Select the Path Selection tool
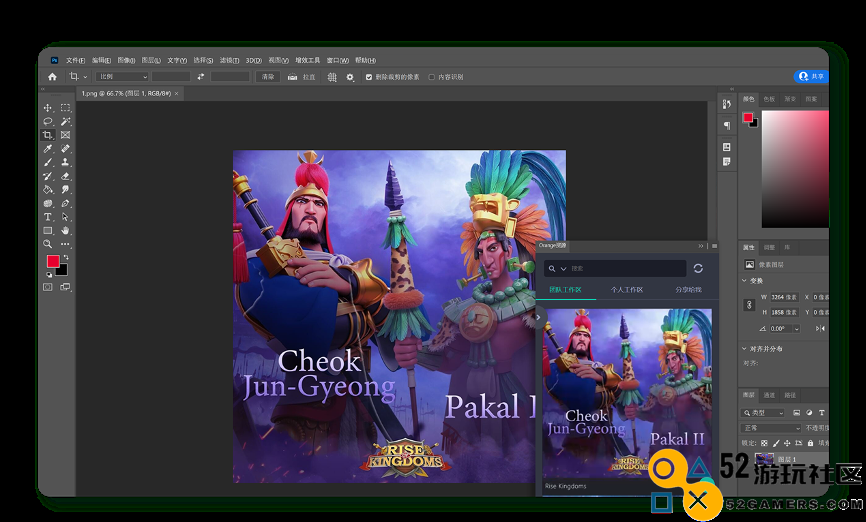 click(x=65, y=217)
